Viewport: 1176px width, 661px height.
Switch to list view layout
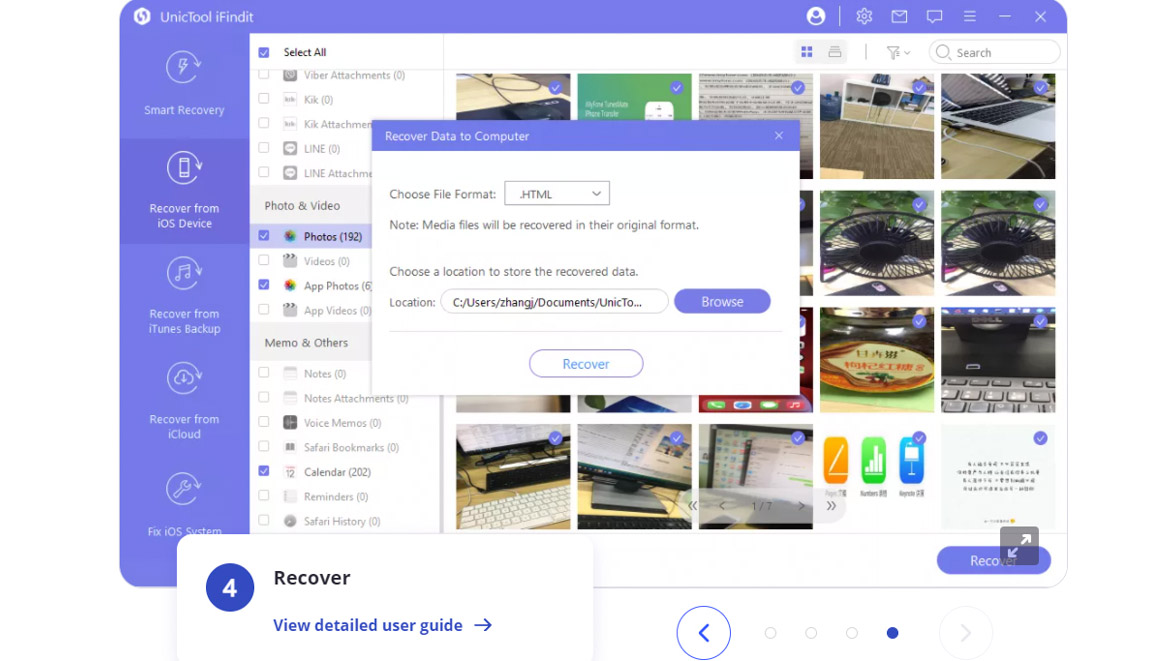835,52
